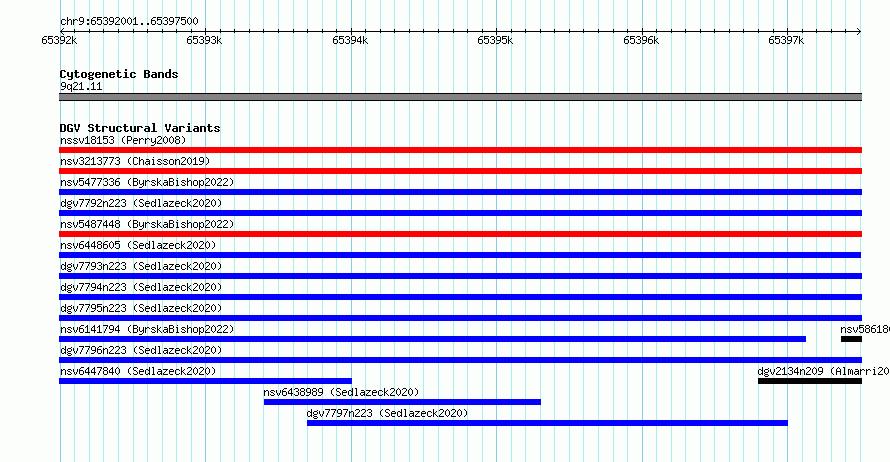This screenshot has height=462, width=890.
Task: Click the blue bar for nsv6438989
Action: tap(402, 402)
